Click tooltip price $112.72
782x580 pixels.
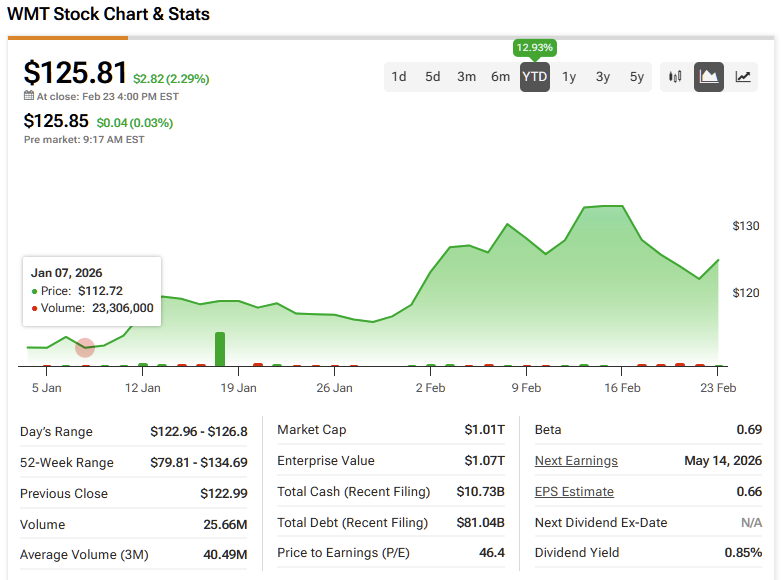click(100, 291)
